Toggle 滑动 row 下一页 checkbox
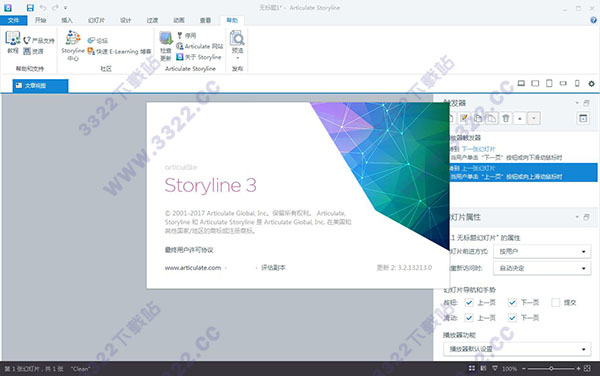This screenshot has width=600, height=376. (512, 317)
